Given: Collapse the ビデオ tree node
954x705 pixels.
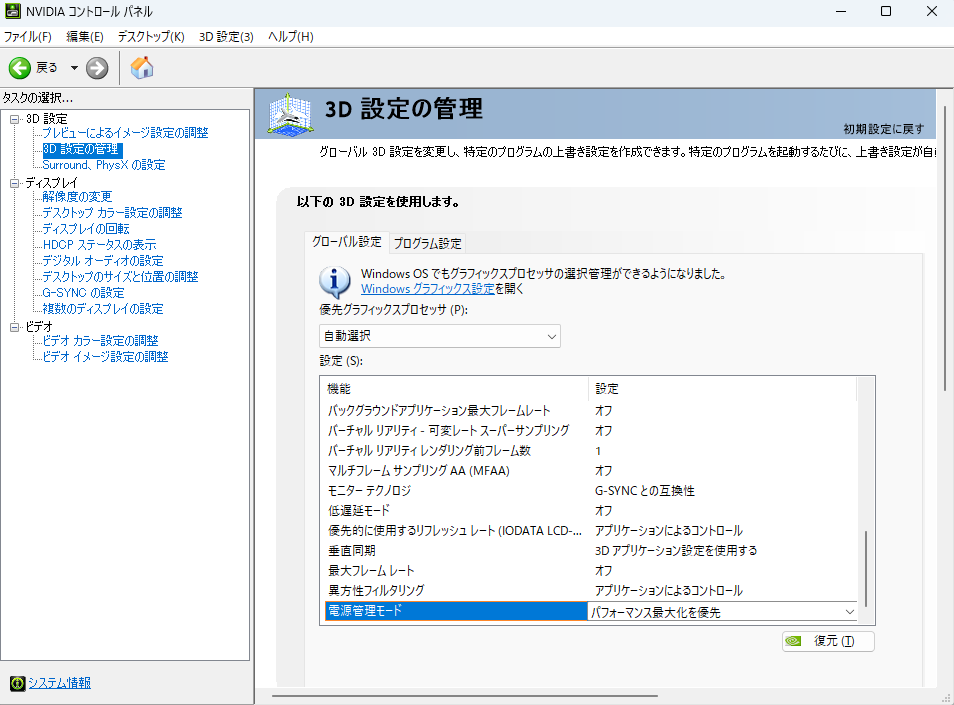Looking at the screenshot, I should click(15, 327).
